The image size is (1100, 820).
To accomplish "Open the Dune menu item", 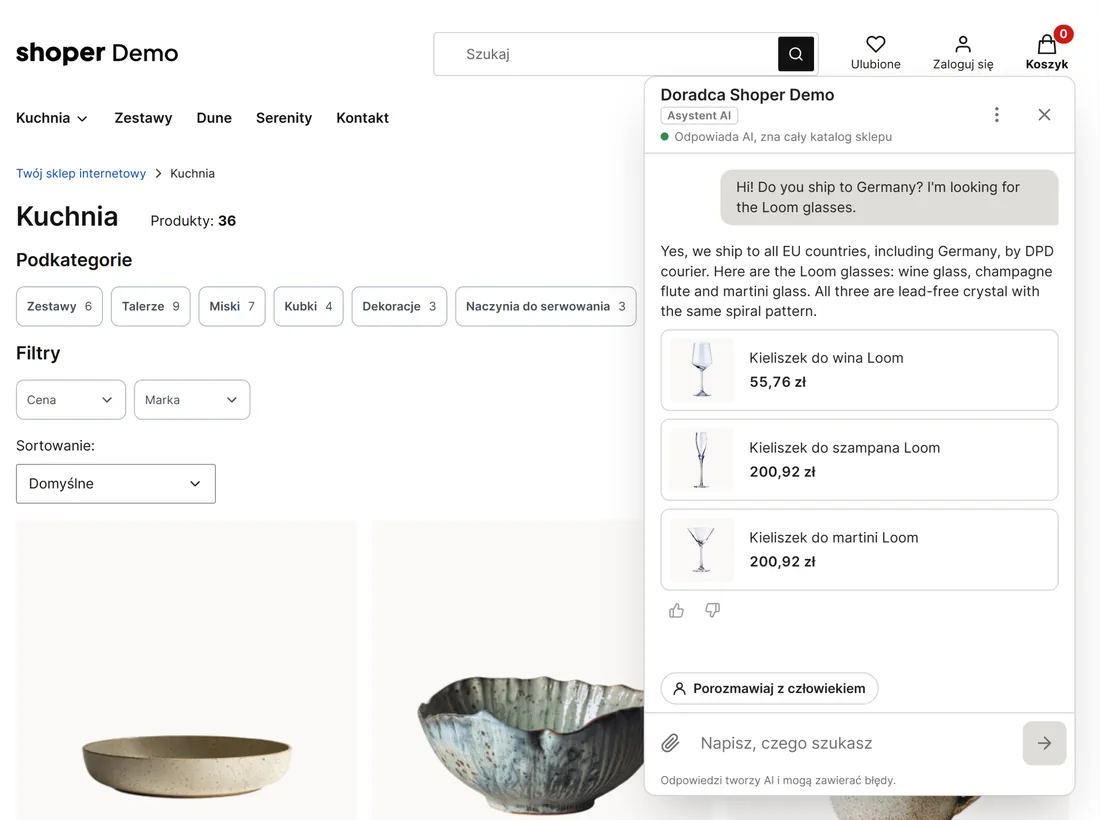I will [x=214, y=118].
